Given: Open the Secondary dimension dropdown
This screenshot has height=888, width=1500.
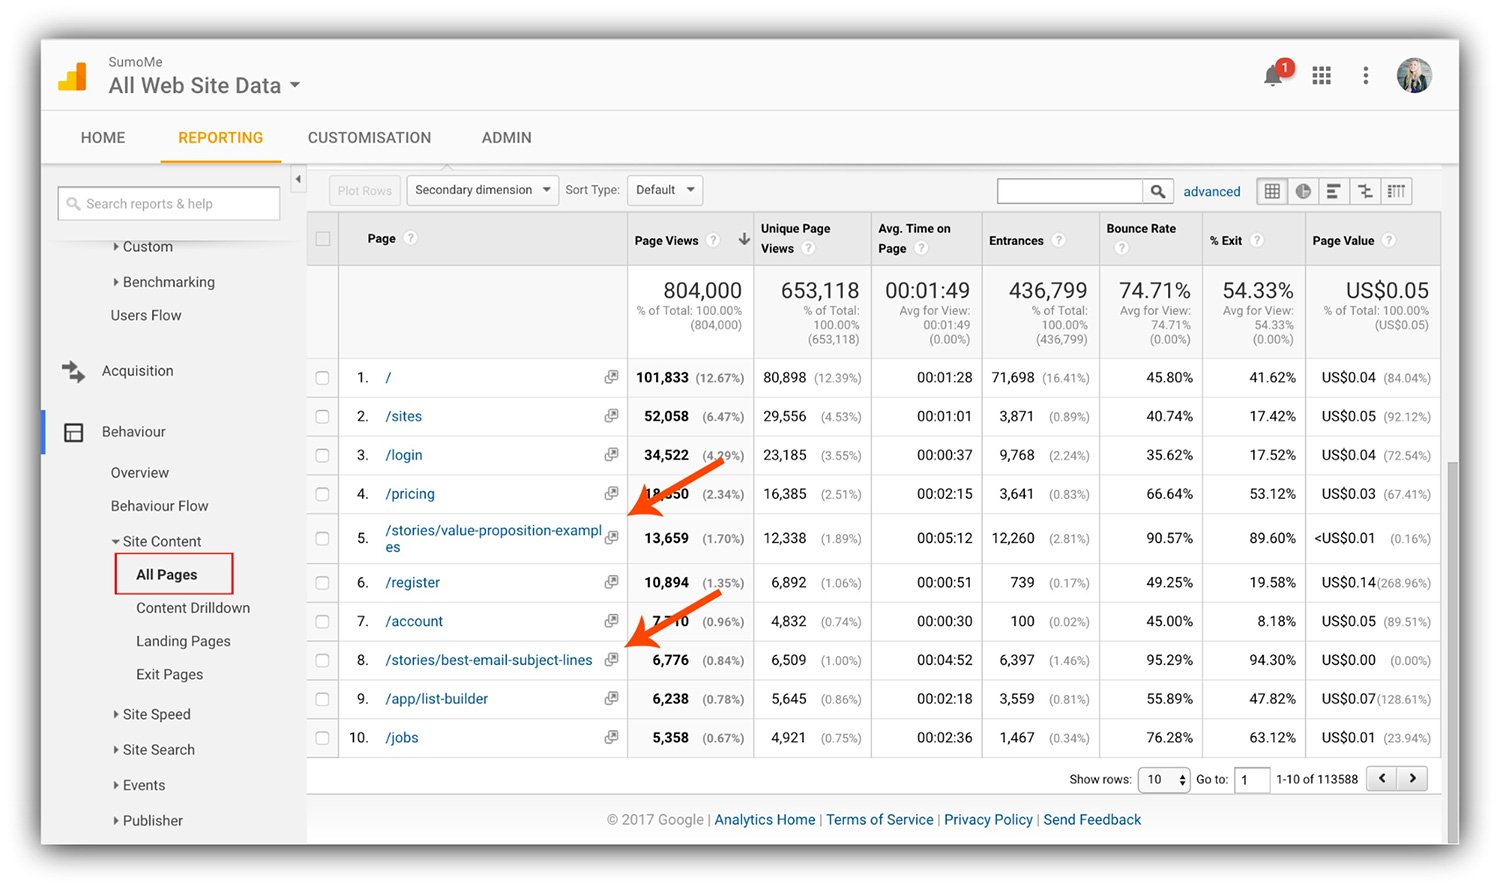Looking at the screenshot, I should tap(482, 190).
